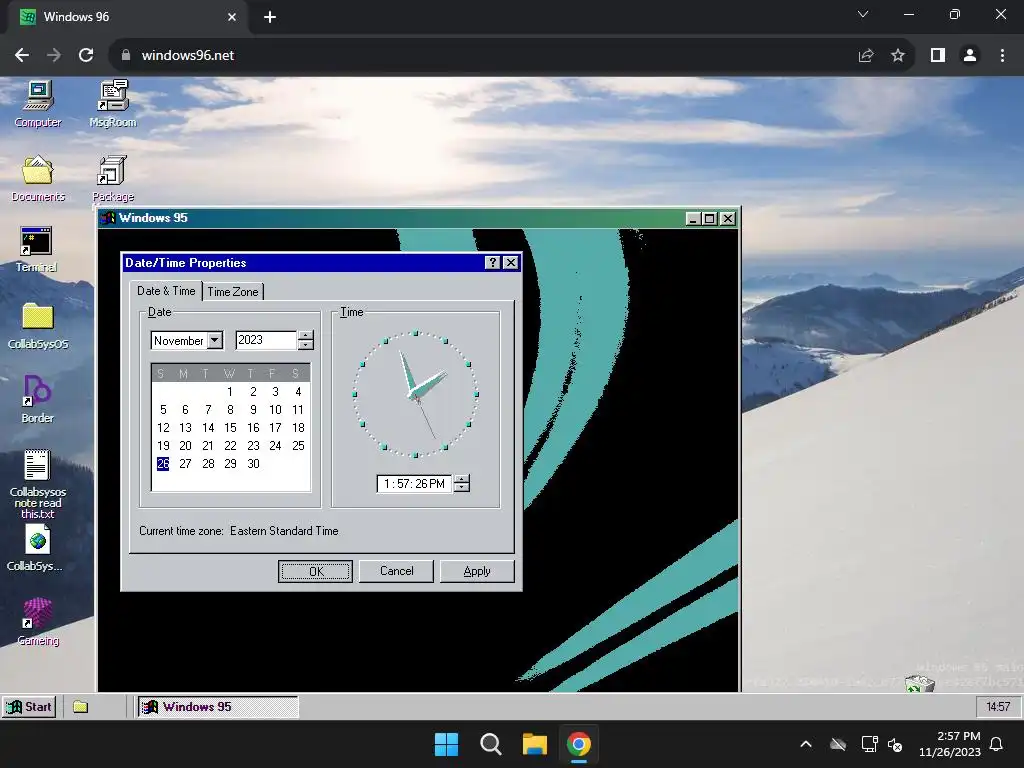Image resolution: width=1024 pixels, height=768 pixels.
Task: Click the analog clock face
Action: click(x=415, y=394)
